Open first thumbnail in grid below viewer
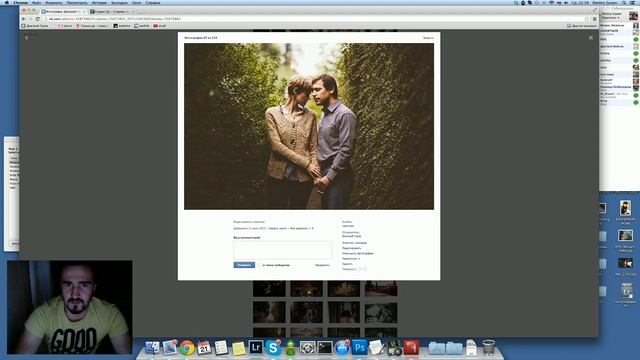 point(269,289)
